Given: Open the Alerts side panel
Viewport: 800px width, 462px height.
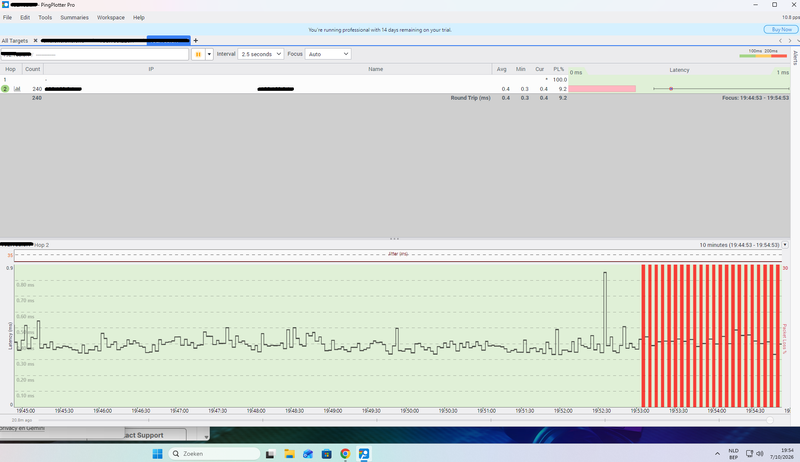Looking at the screenshot, I should (795, 57).
